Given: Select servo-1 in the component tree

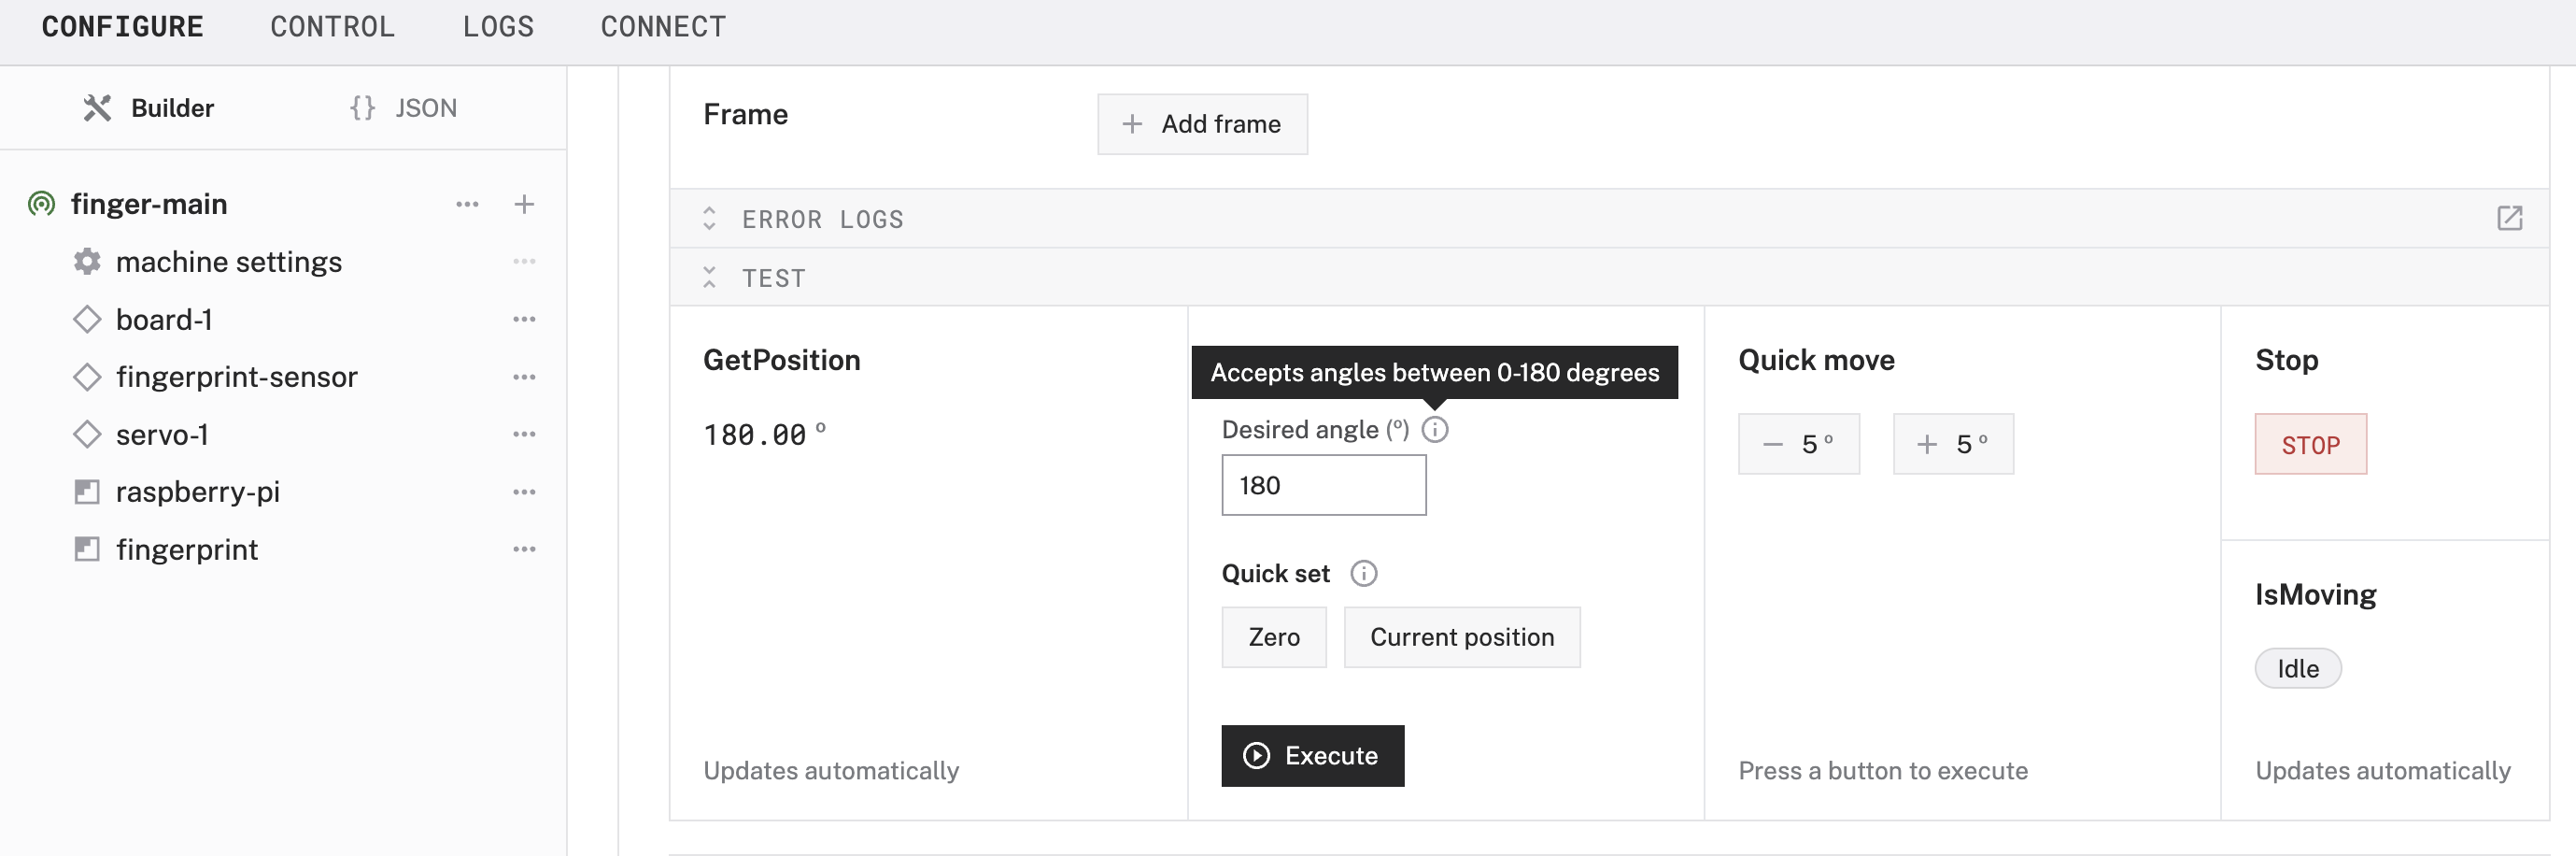Looking at the screenshot, I should (x=161, y=434).
